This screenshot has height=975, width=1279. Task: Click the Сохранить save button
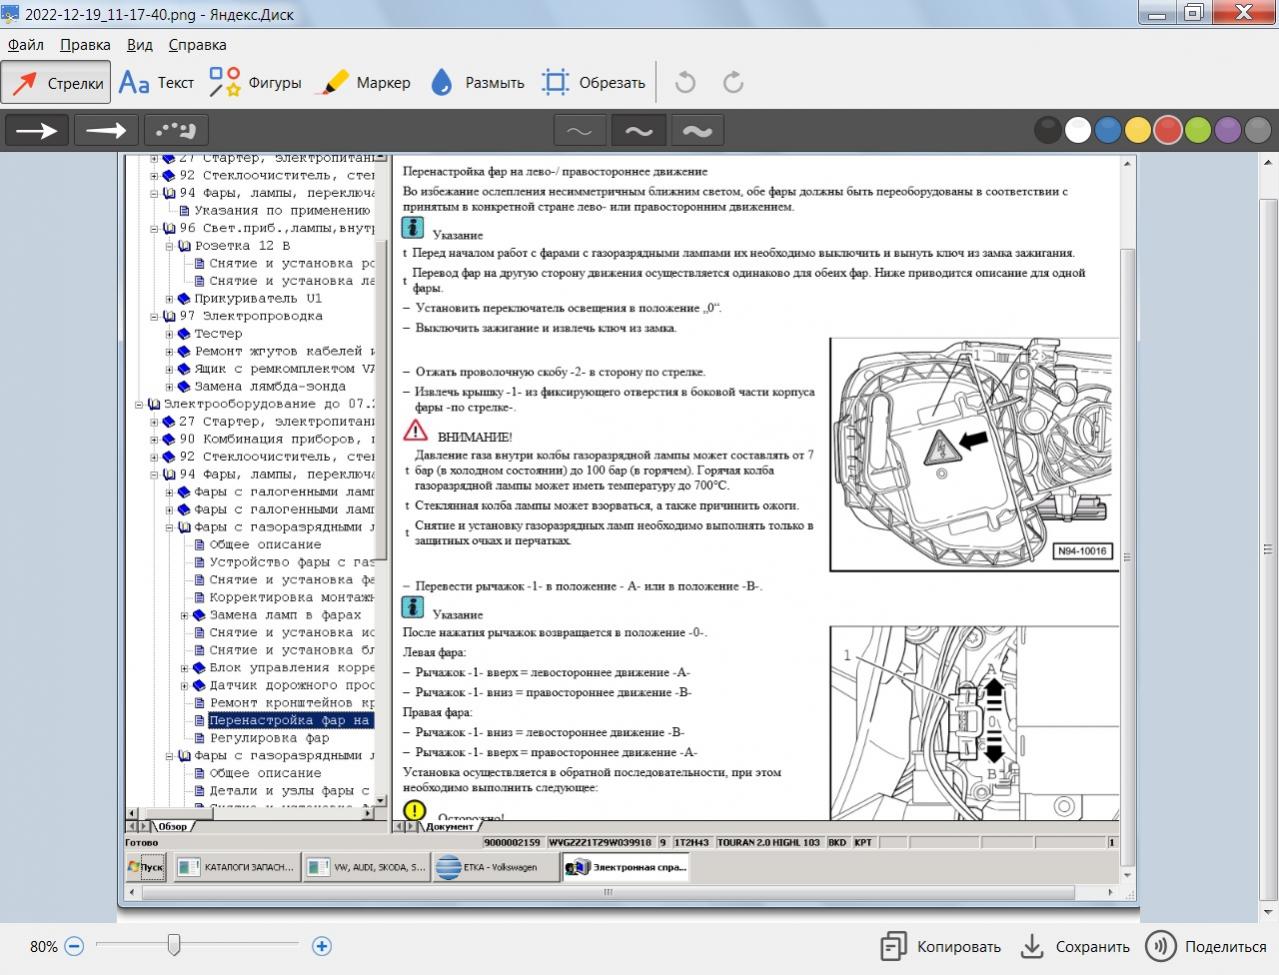tap(1075, 946)
